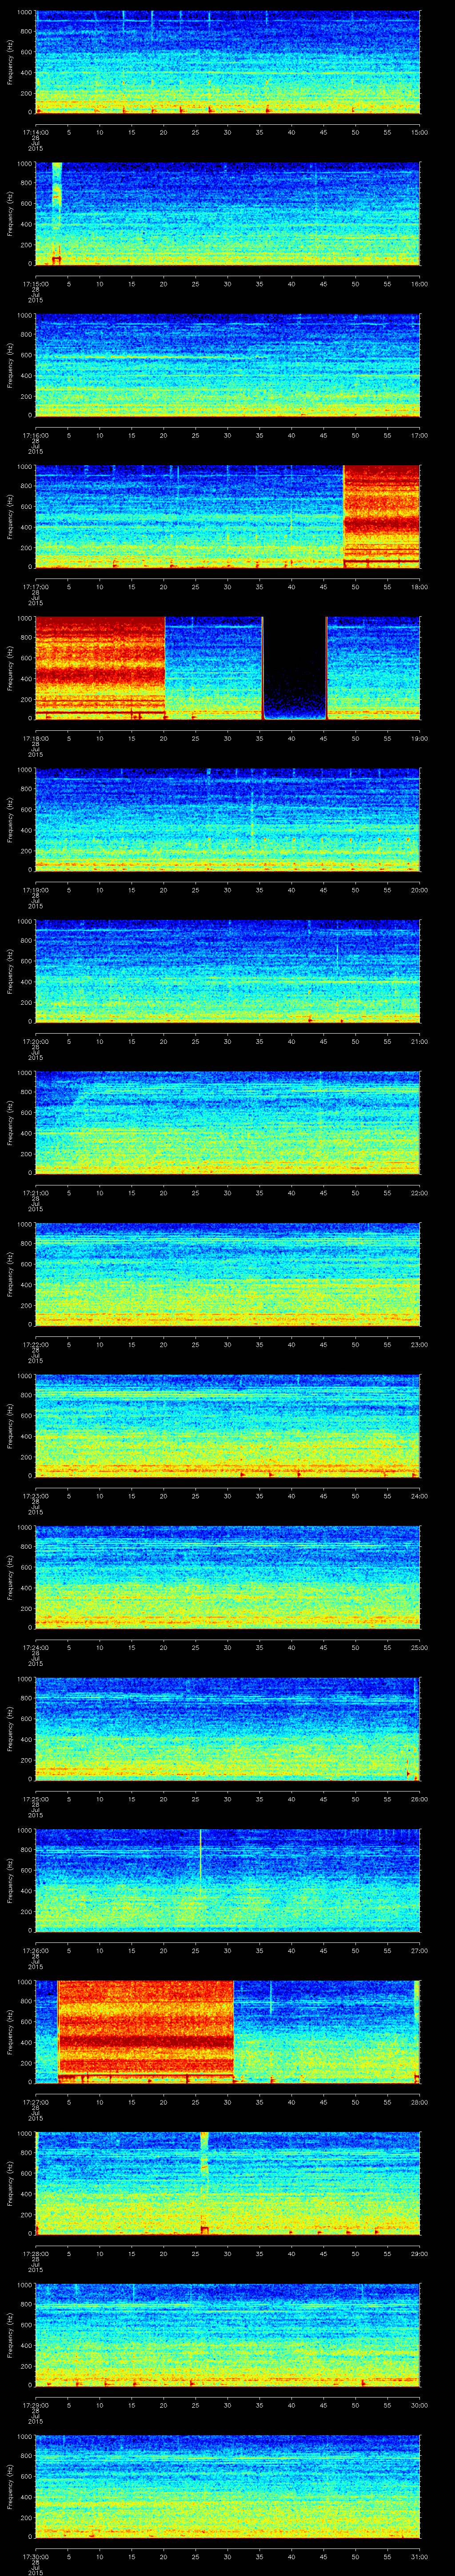Screen dimensions: 455x2576
Task: Open the spectrogram starting 17:24:00
Action: [x=227, y=1578]
